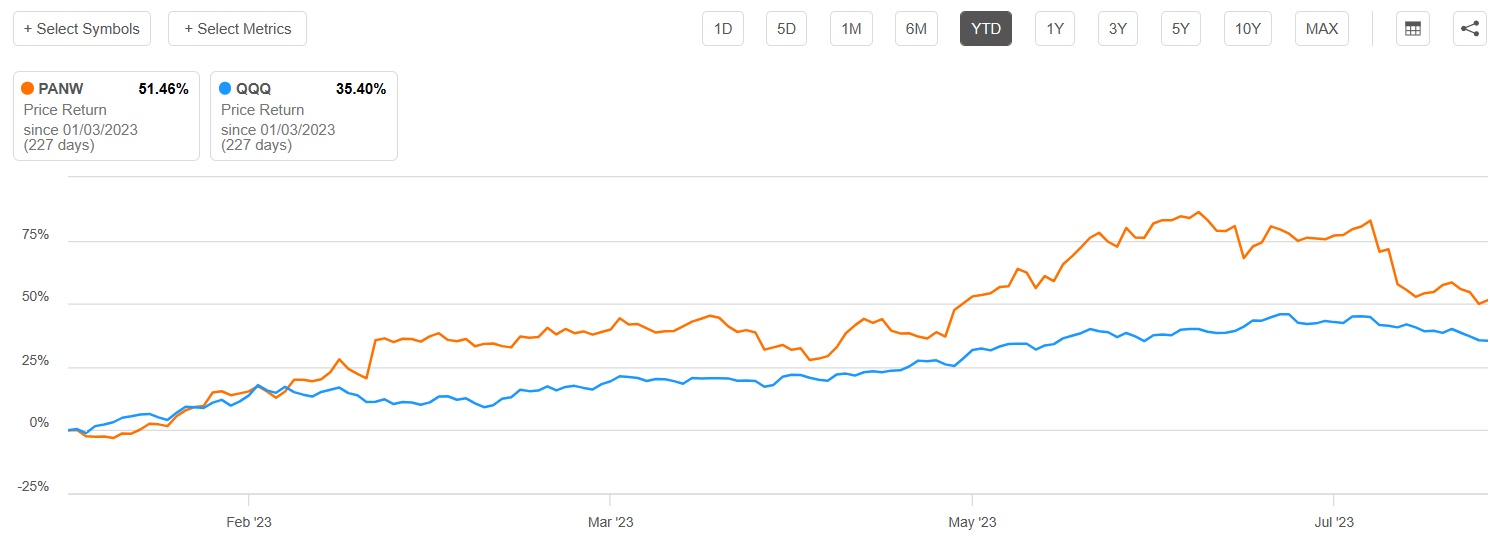View the MAX time range
1511x552 pixels.
[x=1322, y=29]
